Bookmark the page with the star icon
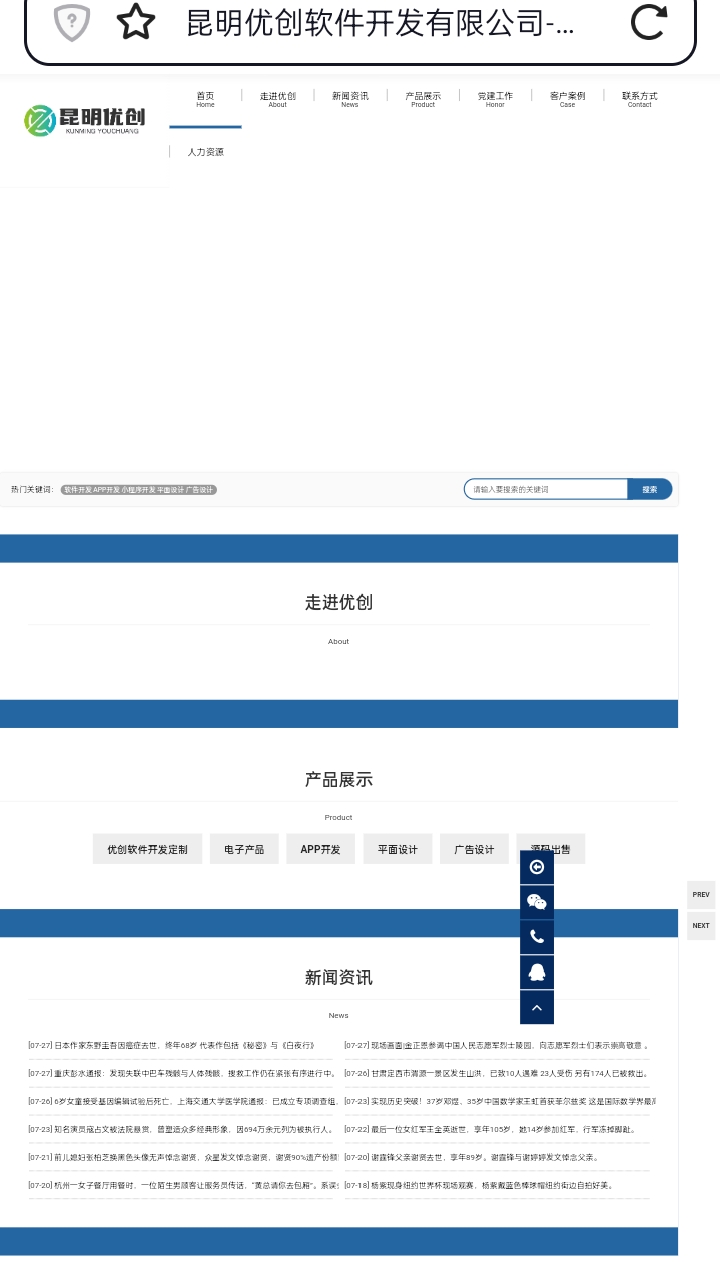Viewport: 720px width, 1262px height. pyautogui.click(x=135, y=22)
